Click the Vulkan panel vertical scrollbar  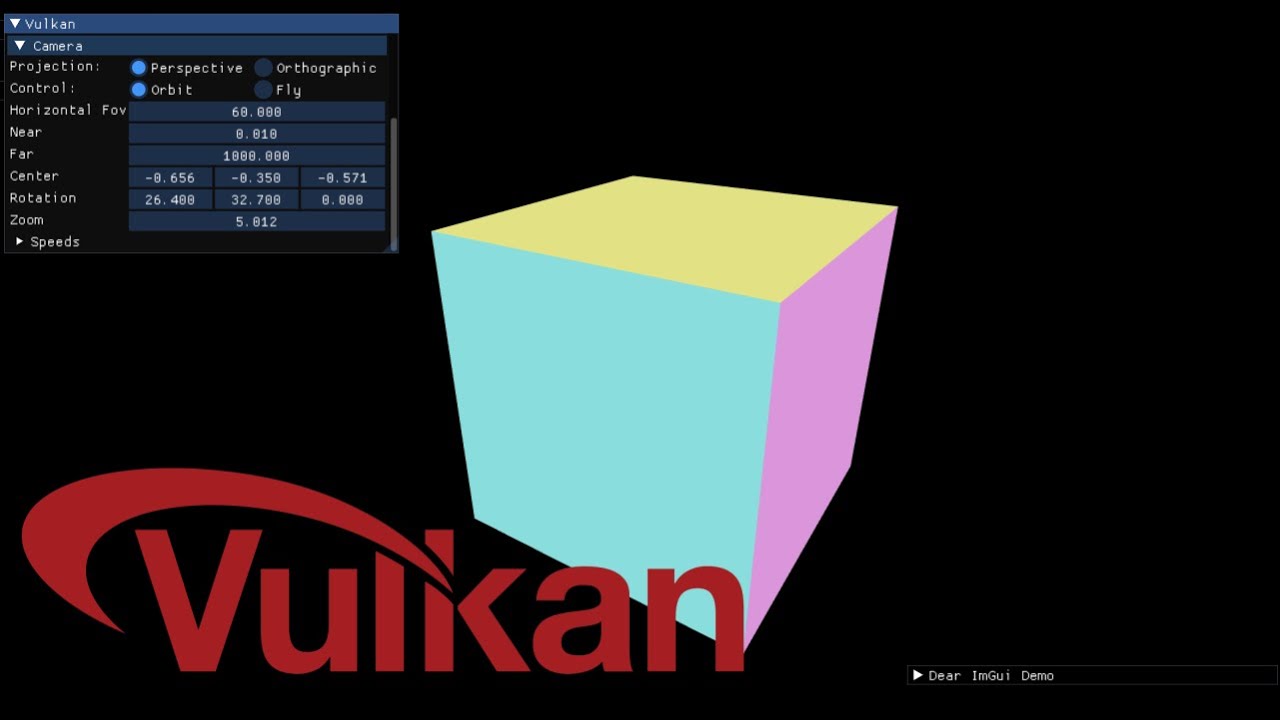click(x=393, y=183)
